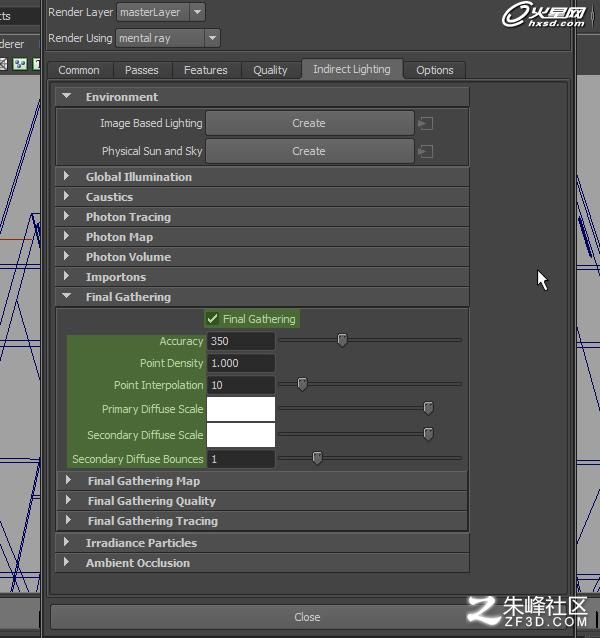This screenshot has width=600, height=638.
Task: Click the Point Interpolation value field
Action: click(x=241, y=385)
